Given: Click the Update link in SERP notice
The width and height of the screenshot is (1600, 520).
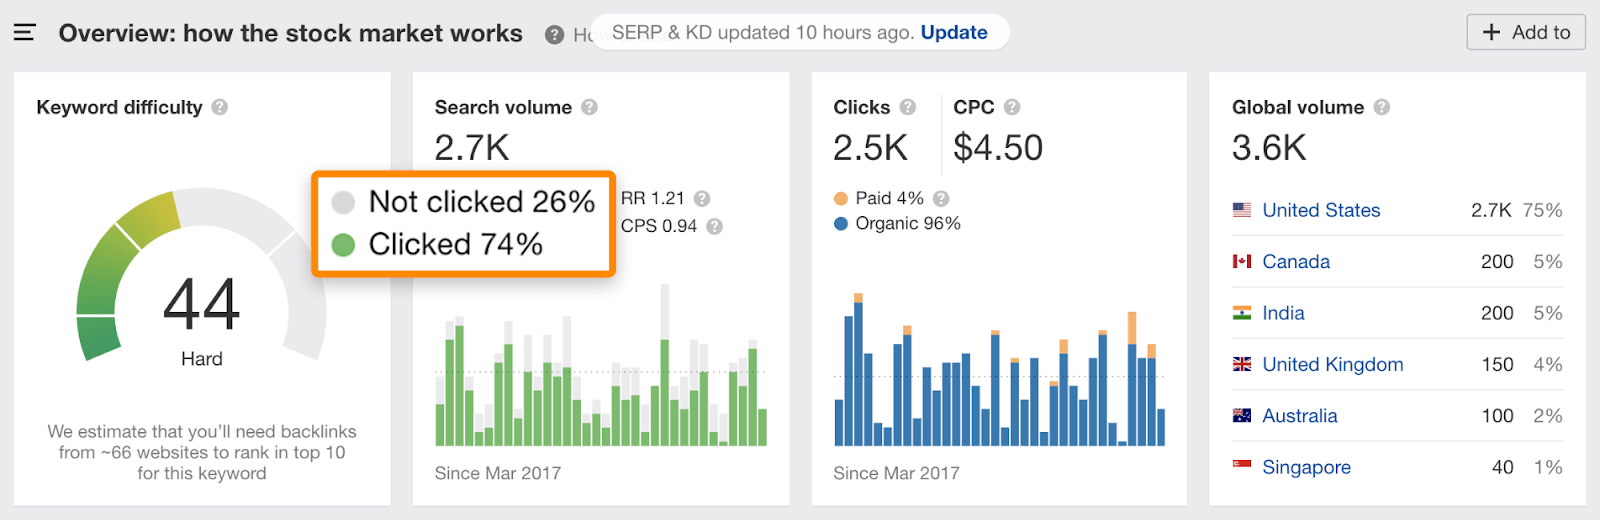Looking at the screenshot, I should click(x=954, y=32).
